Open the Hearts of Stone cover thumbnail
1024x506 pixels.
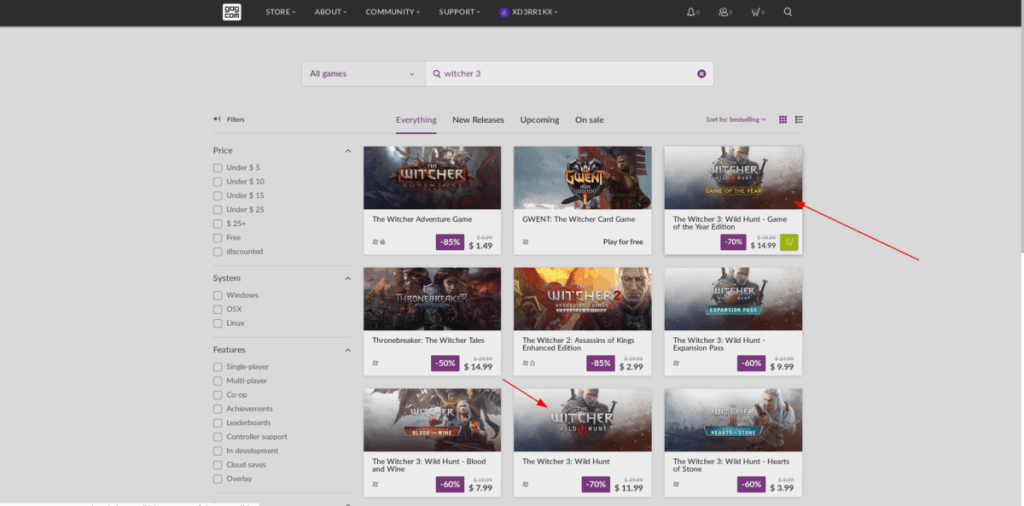733,420
